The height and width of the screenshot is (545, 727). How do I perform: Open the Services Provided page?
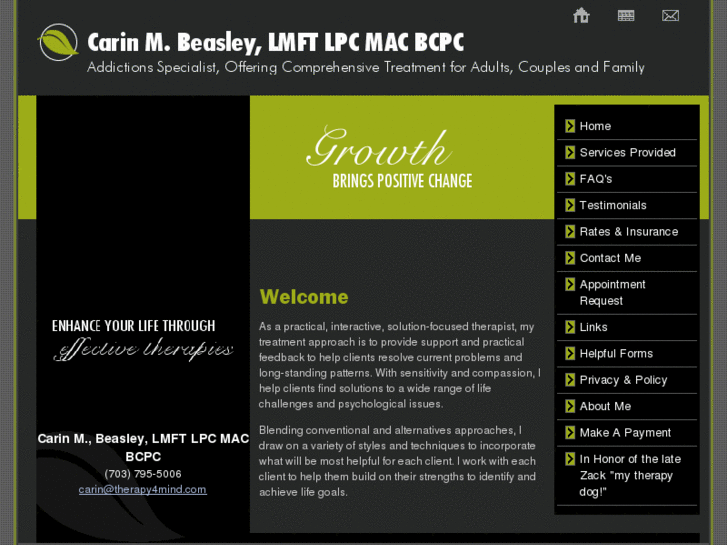pos(628,153)
